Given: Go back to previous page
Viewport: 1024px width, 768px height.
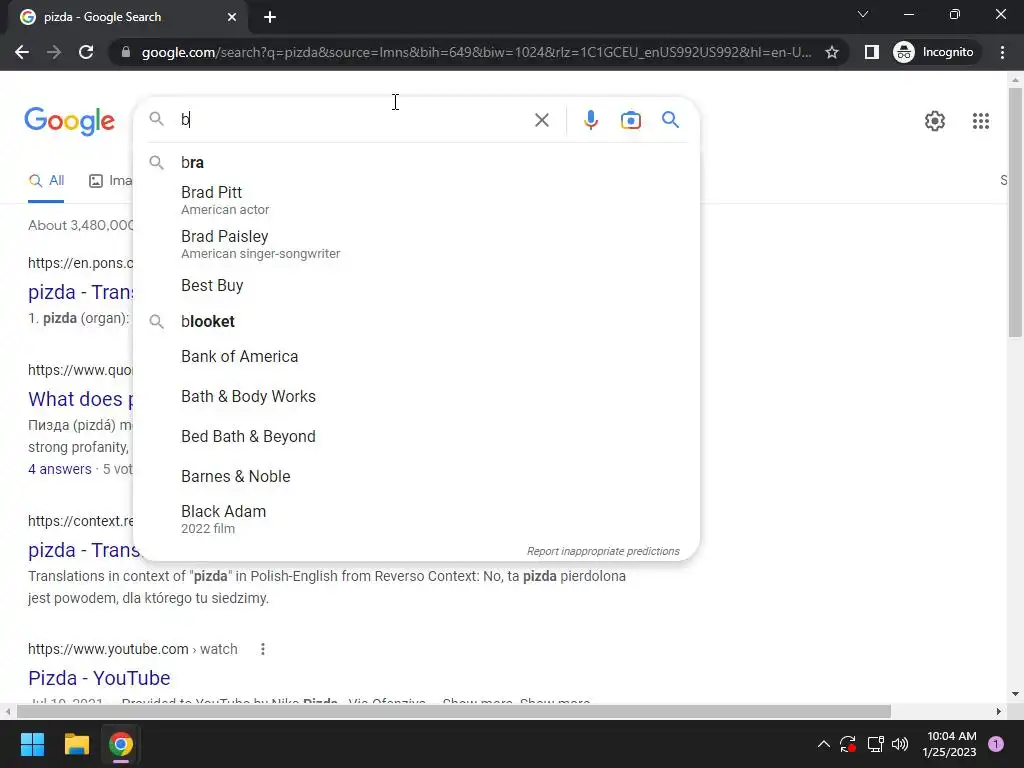Looking at the screenshot, I should (x=22, y=52).
